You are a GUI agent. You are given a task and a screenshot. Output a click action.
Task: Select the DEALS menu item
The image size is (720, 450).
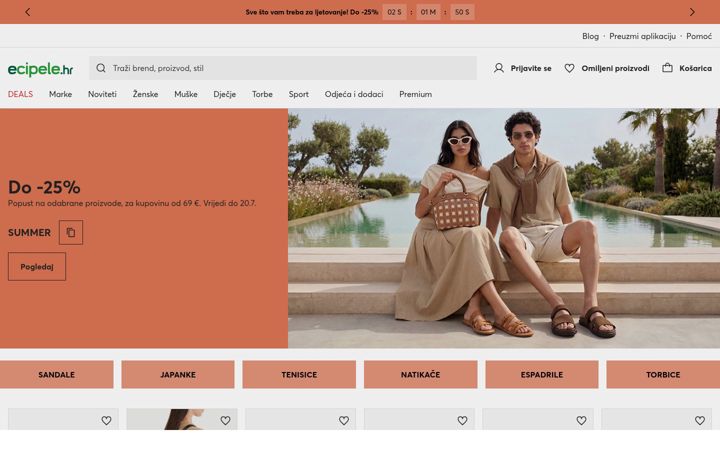20,94
